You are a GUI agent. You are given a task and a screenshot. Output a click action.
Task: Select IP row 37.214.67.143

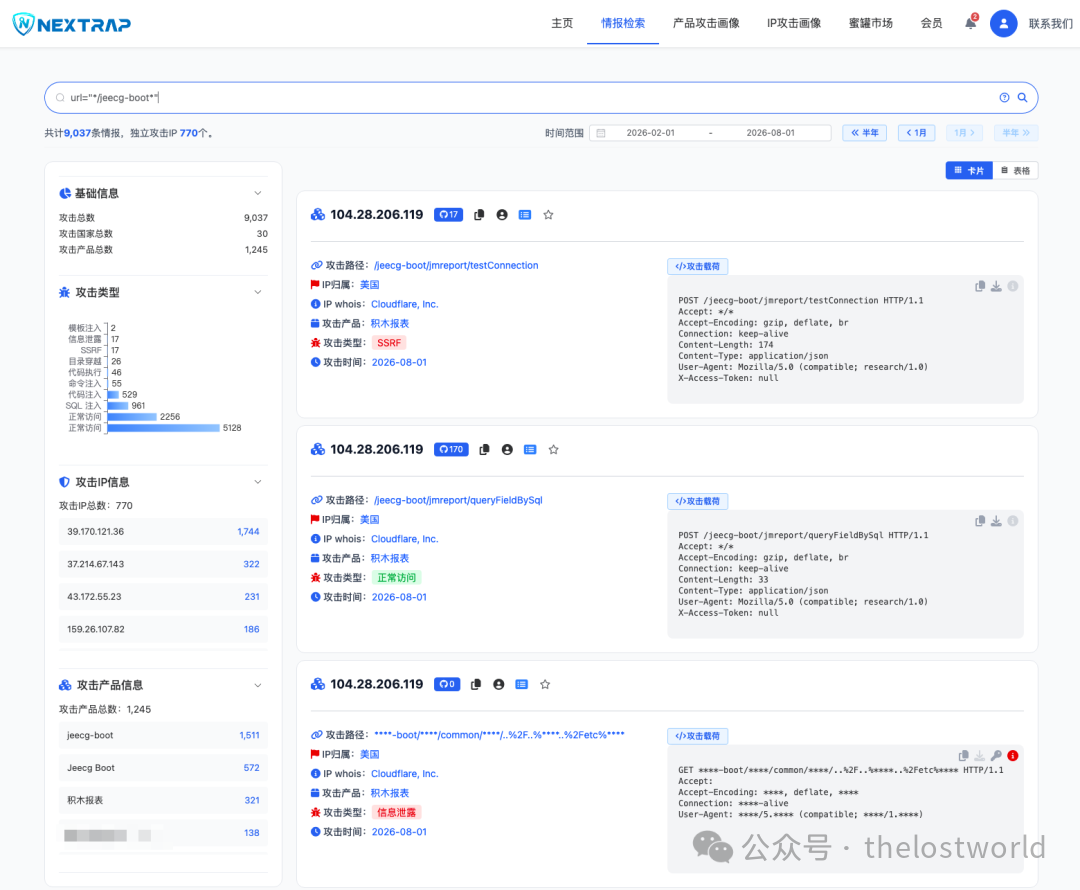point(163,564)
